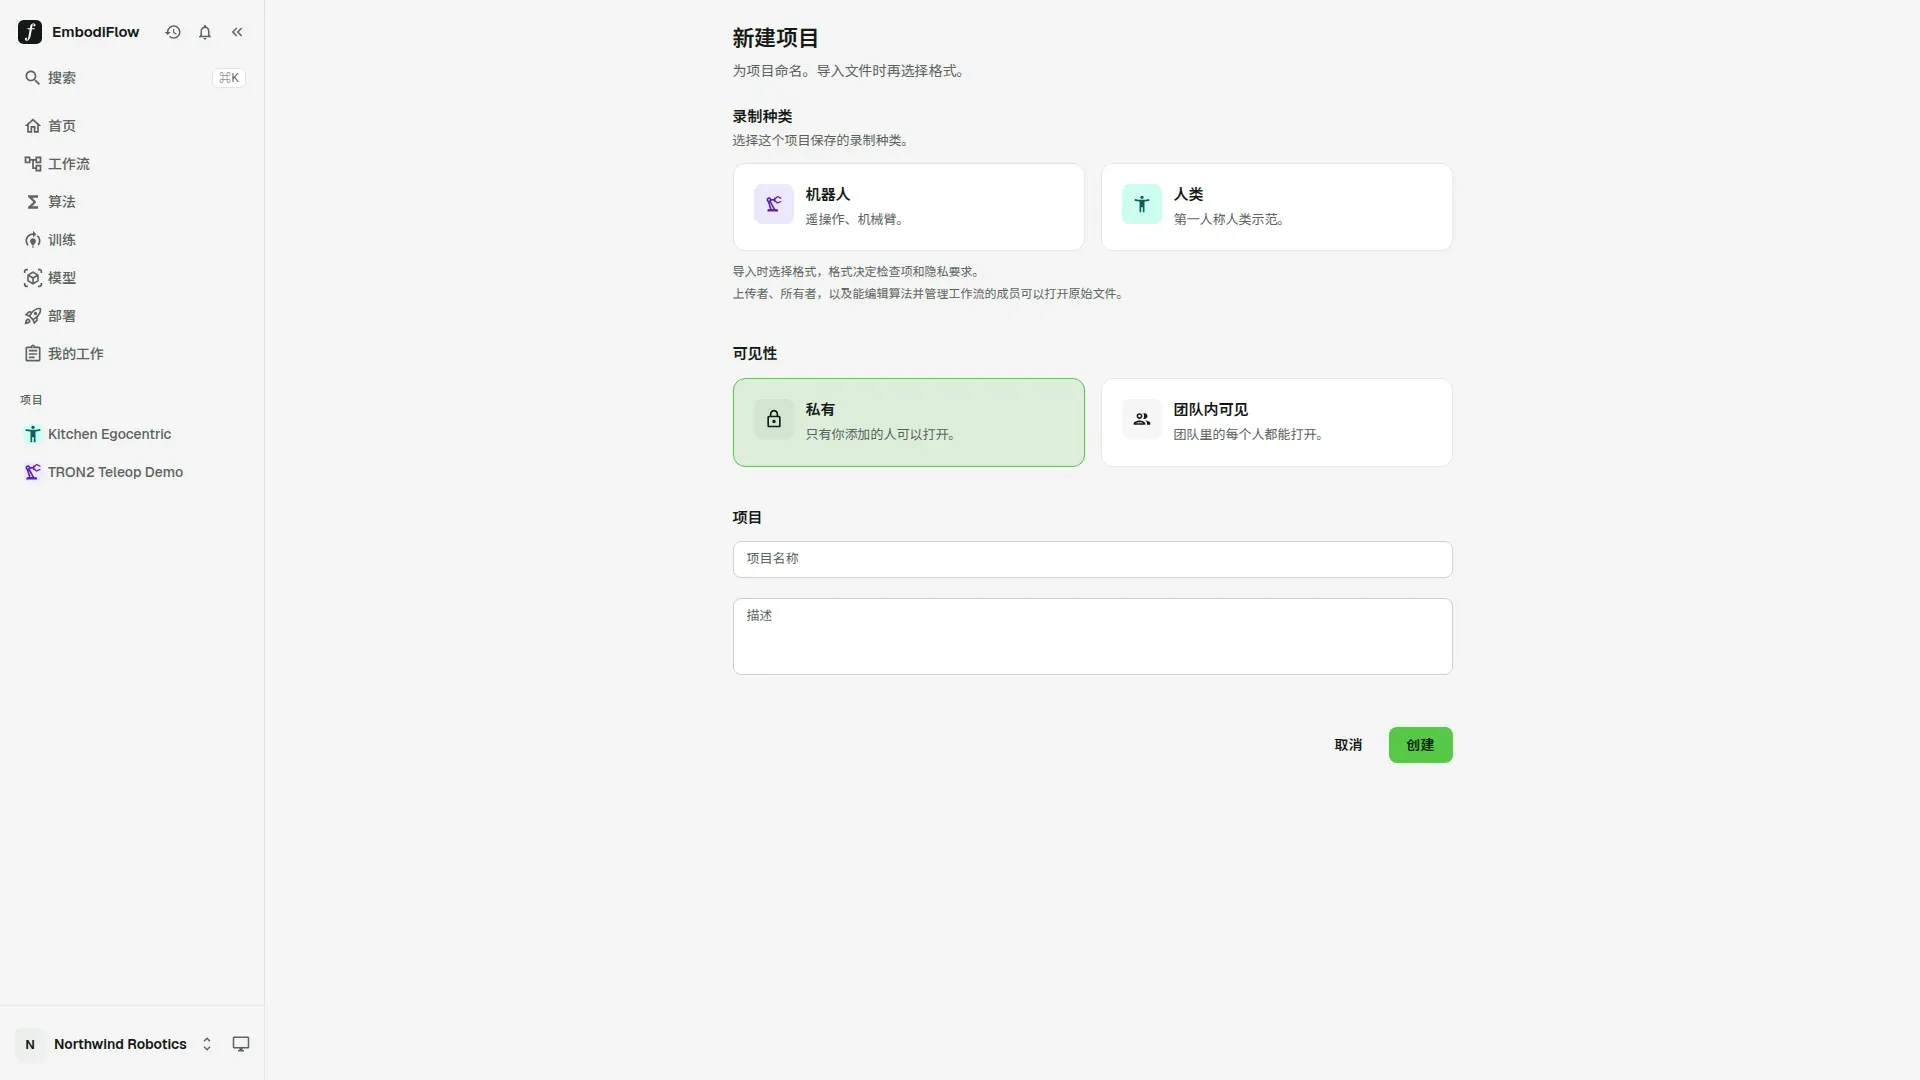The height and width of the screenshot is (1080, 1920).
Task: Click the green 创建 button
Action: (x=1420, y=745)
